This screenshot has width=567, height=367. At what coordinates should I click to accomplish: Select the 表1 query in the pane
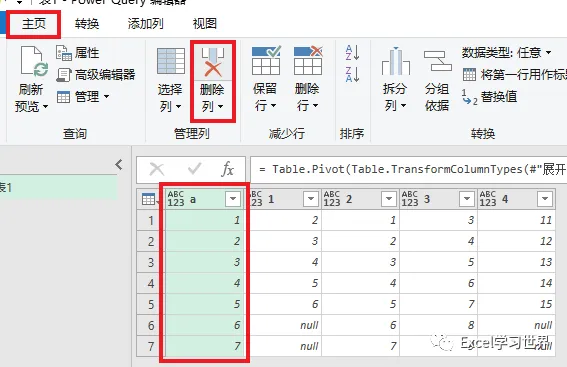tap(58, 187)
